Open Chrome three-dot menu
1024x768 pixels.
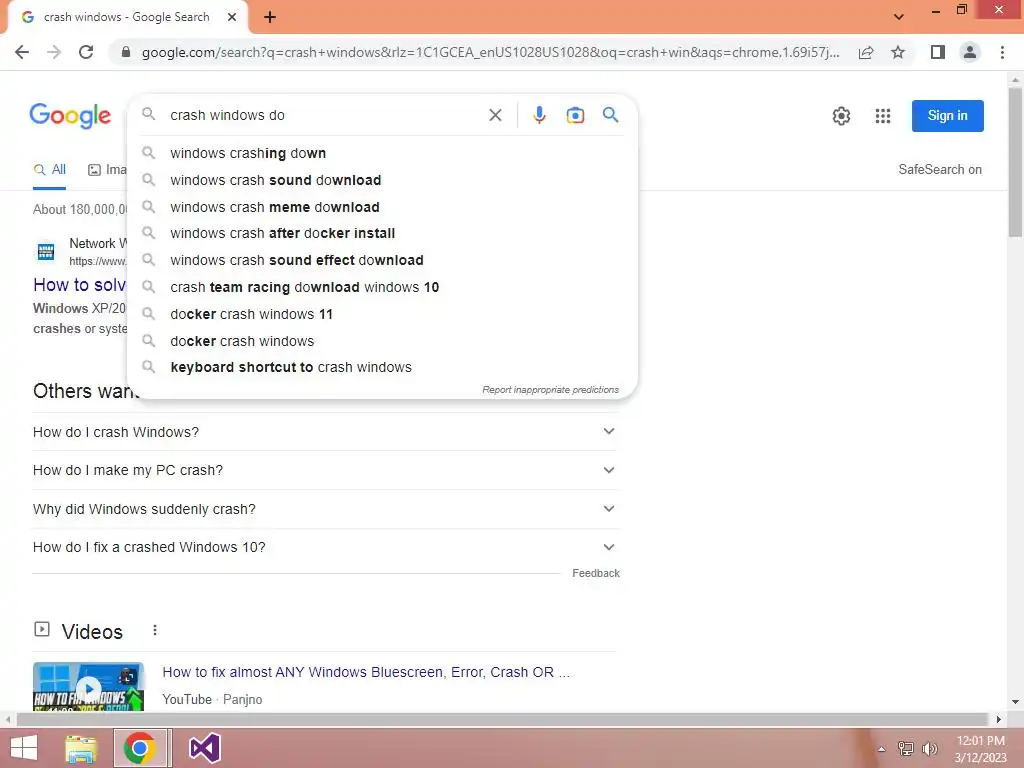[x=1002, y=52]
